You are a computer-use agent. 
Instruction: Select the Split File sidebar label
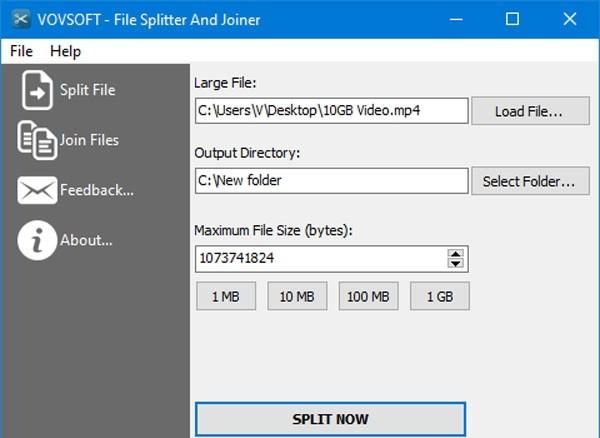(x=88, y=90)
